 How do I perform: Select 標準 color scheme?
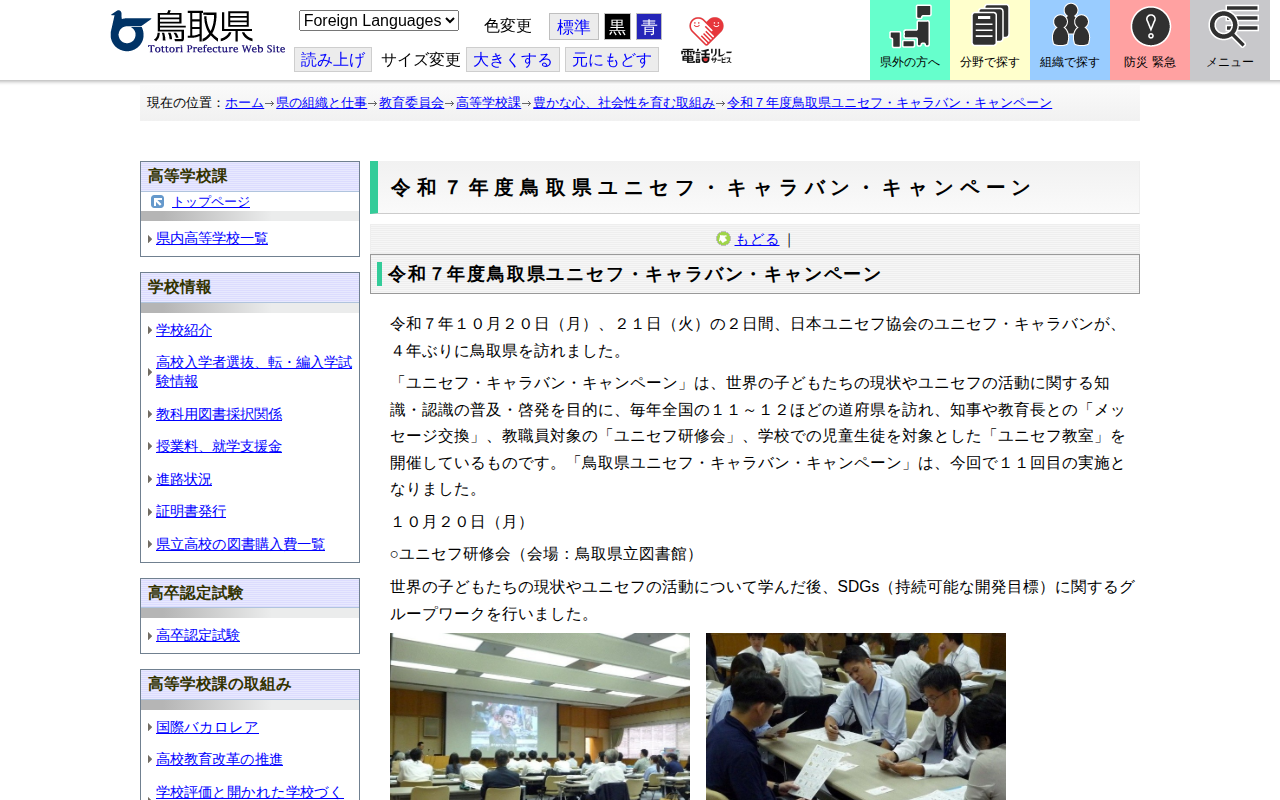click(x=574, y=27)
